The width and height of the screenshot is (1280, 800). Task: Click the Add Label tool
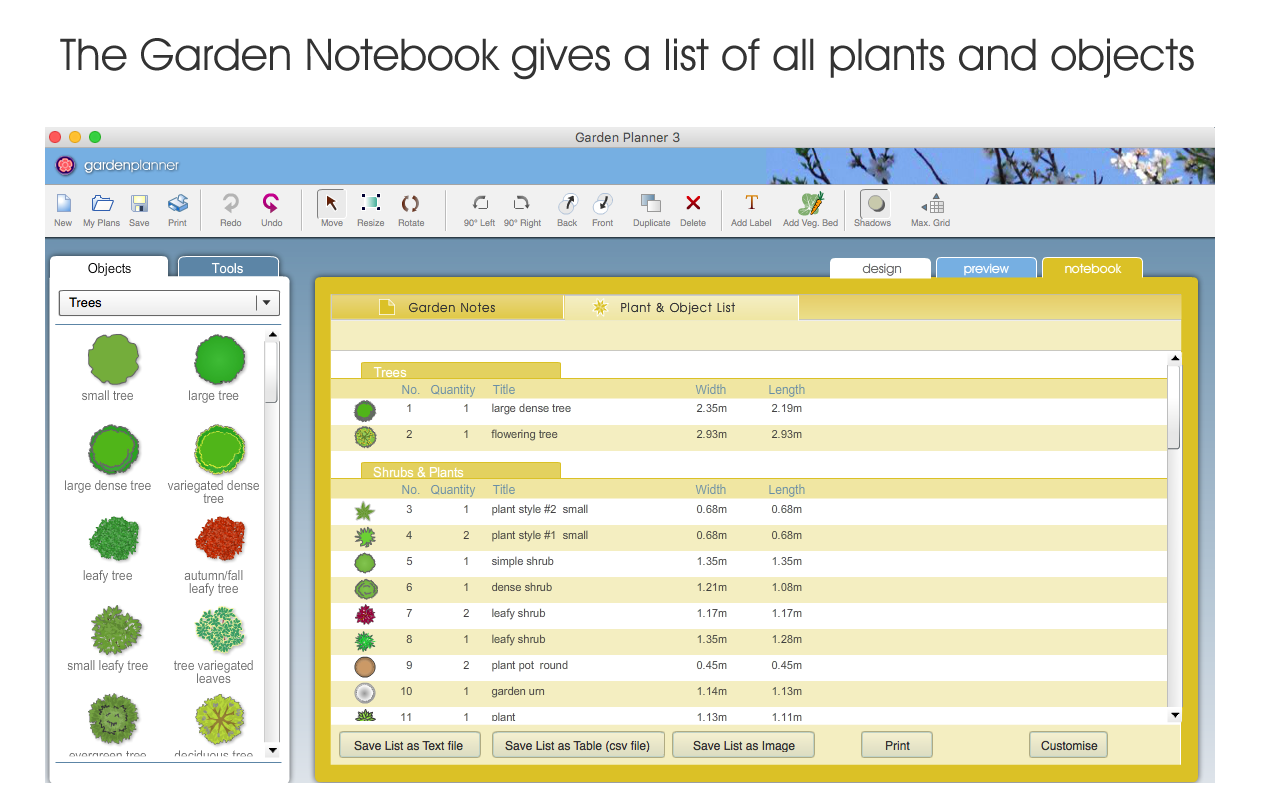751,203
